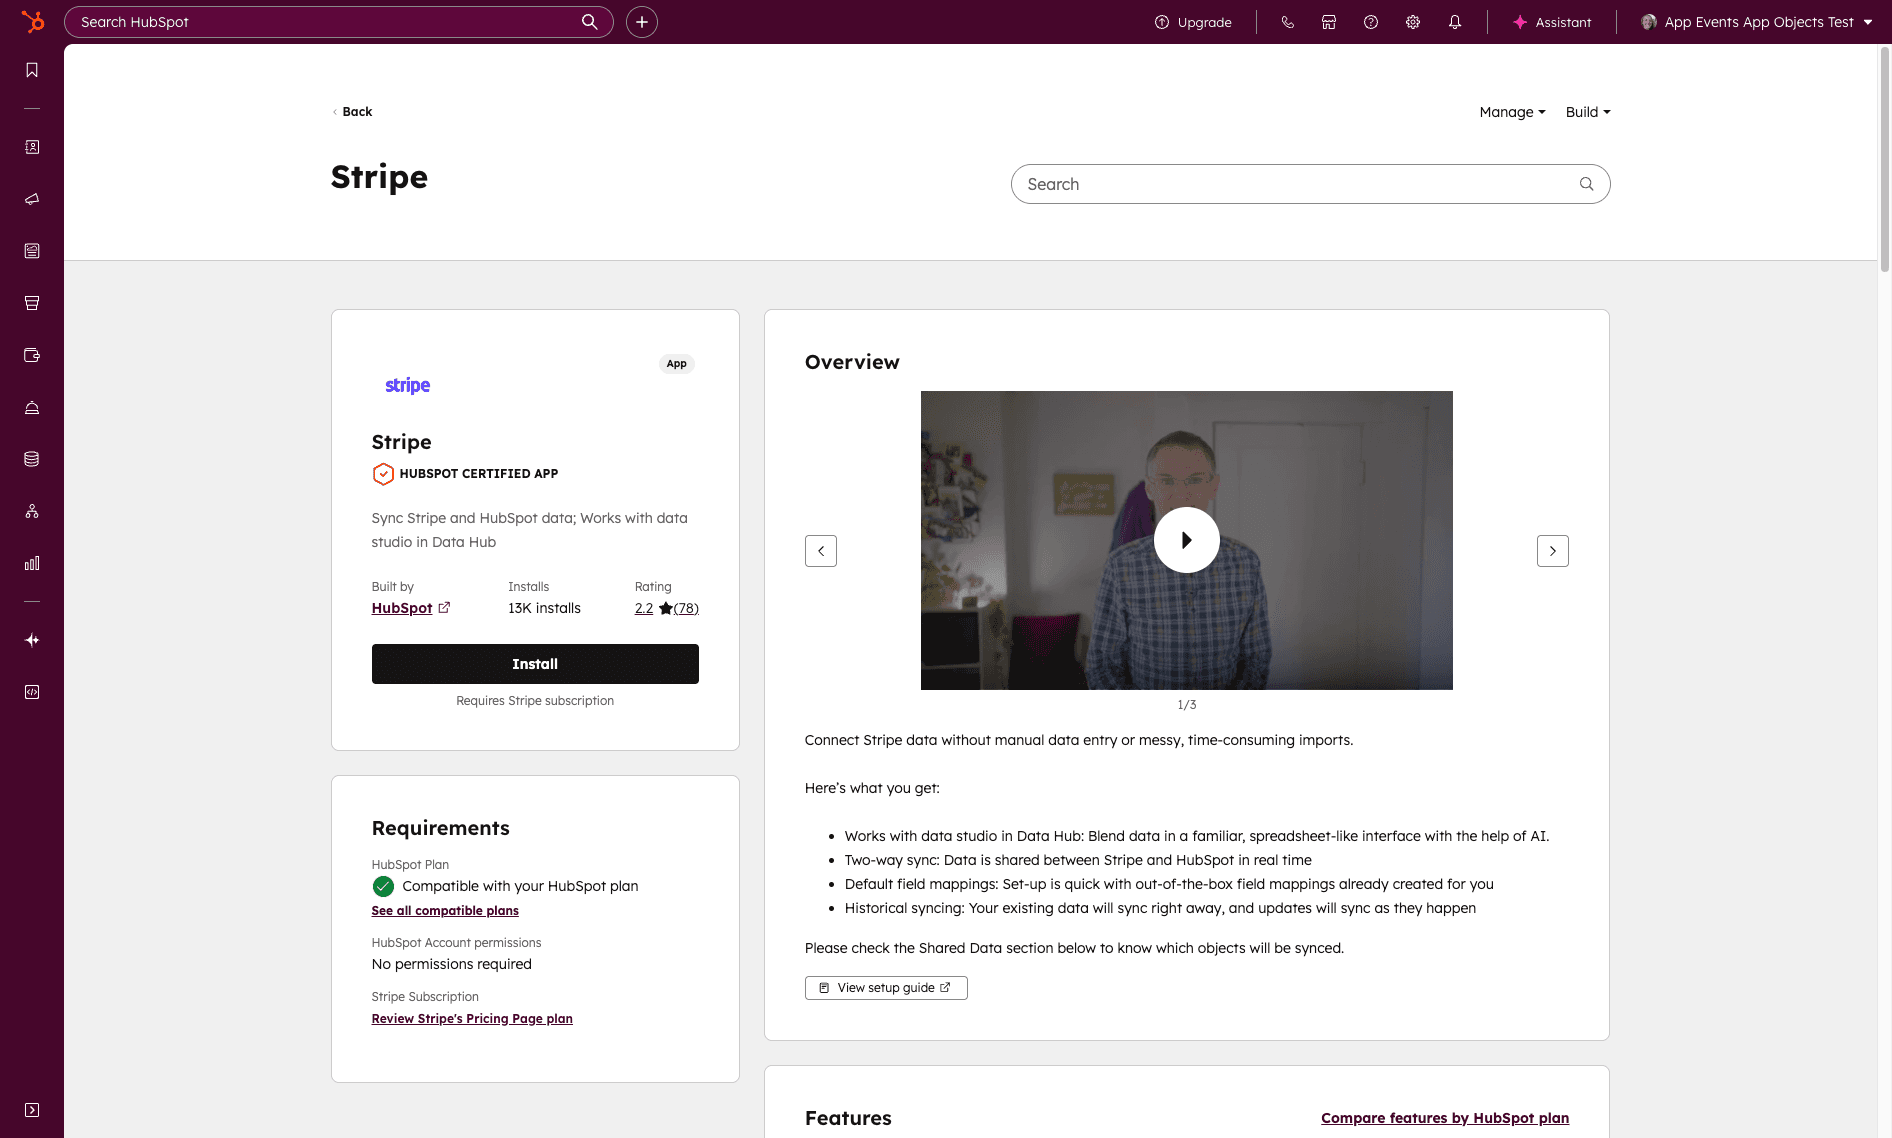Expand the sidebar with the bottom arrow icon
The width and height of the screenshot is (1892, 1138).
[x=32, y=1110]
